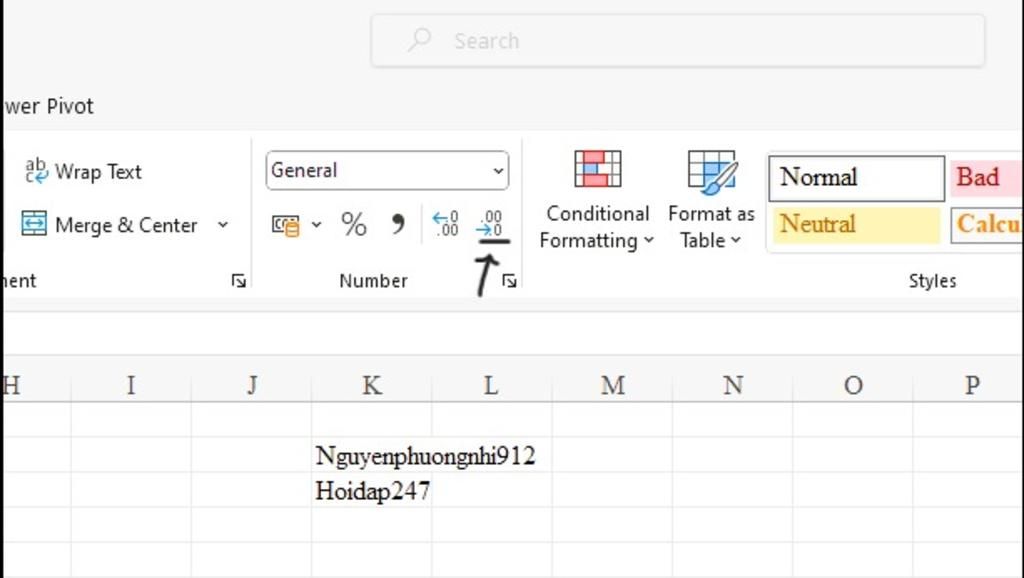Click Decrease Decimal icon
The width and height of the screenshot is (1024, 578).
pos(490,224)
